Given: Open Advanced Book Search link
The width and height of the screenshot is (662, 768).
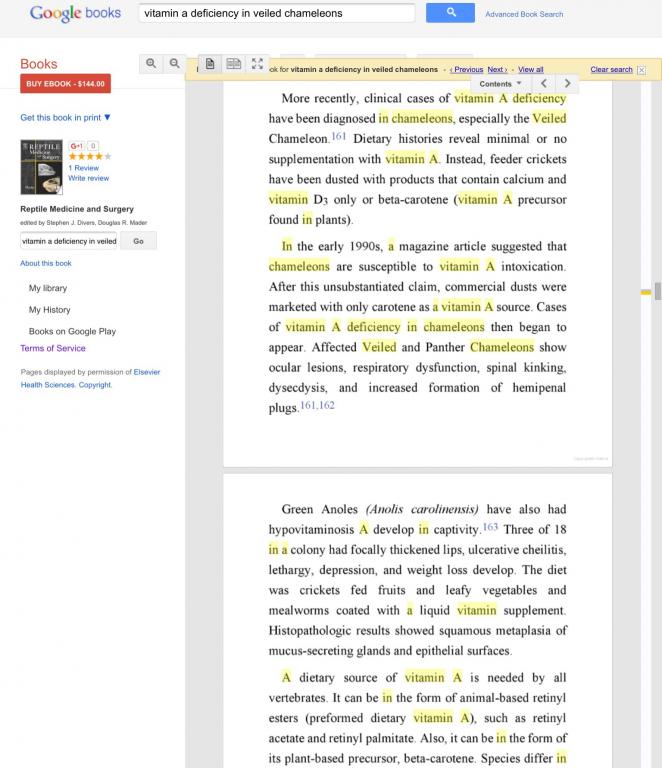Looking at the screenshot, I should tap(524, 14).
